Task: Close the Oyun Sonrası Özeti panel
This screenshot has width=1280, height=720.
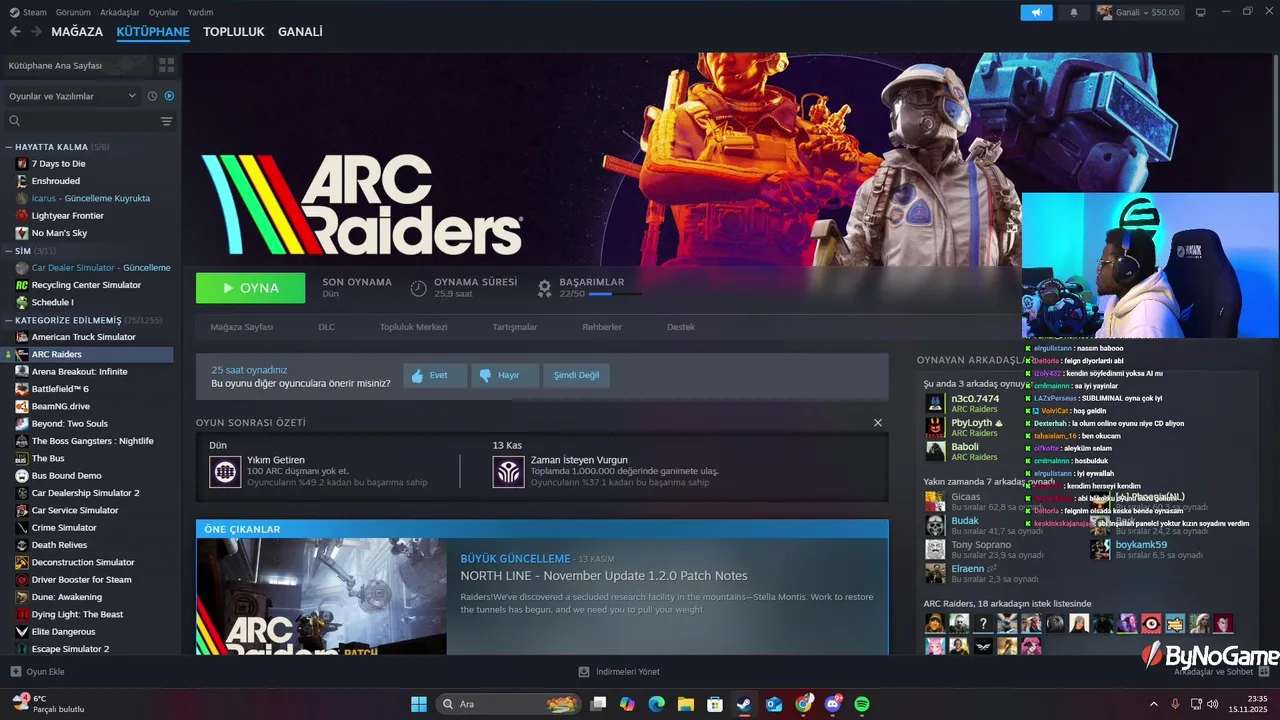Action: (878, 423)
